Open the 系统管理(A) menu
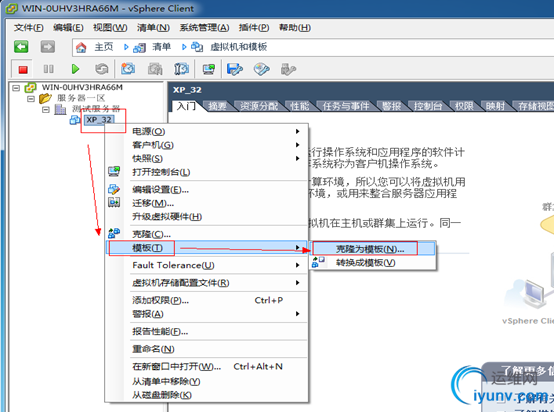The width and height of the screenshot is (554, 412). [x=204, y=28]
